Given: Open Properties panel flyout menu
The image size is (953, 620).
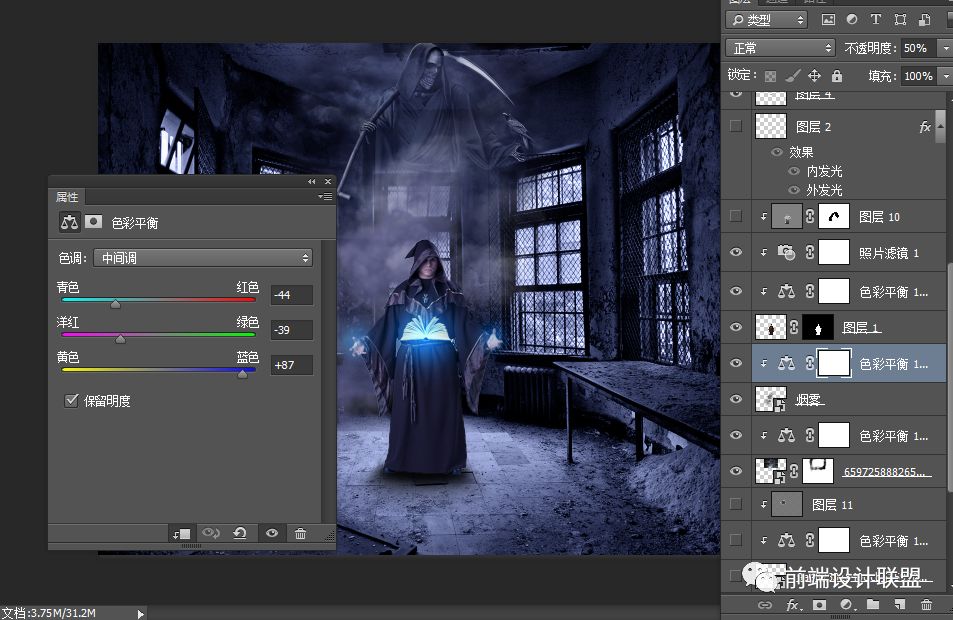Looking at the screenshot, I should coord(325,196).
